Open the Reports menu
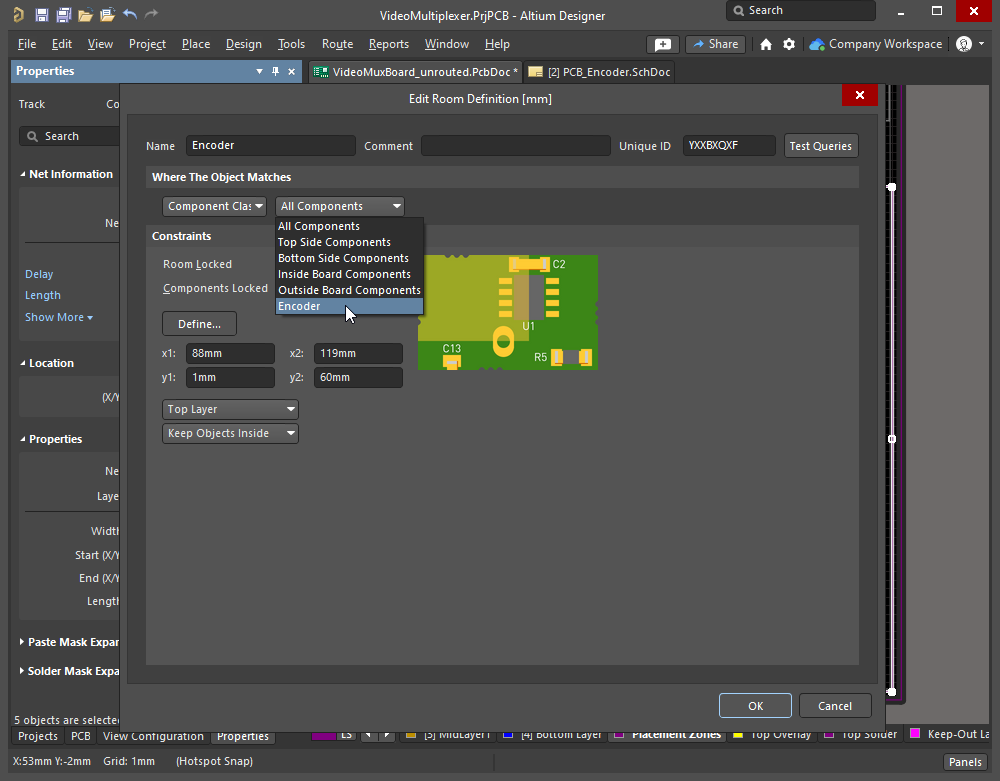Screen dimensions: 1000x781 point(388,44)
